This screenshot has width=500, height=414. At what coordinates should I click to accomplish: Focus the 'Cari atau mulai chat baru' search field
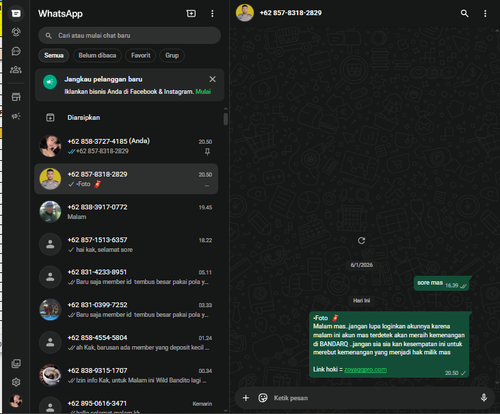point(129,35)
